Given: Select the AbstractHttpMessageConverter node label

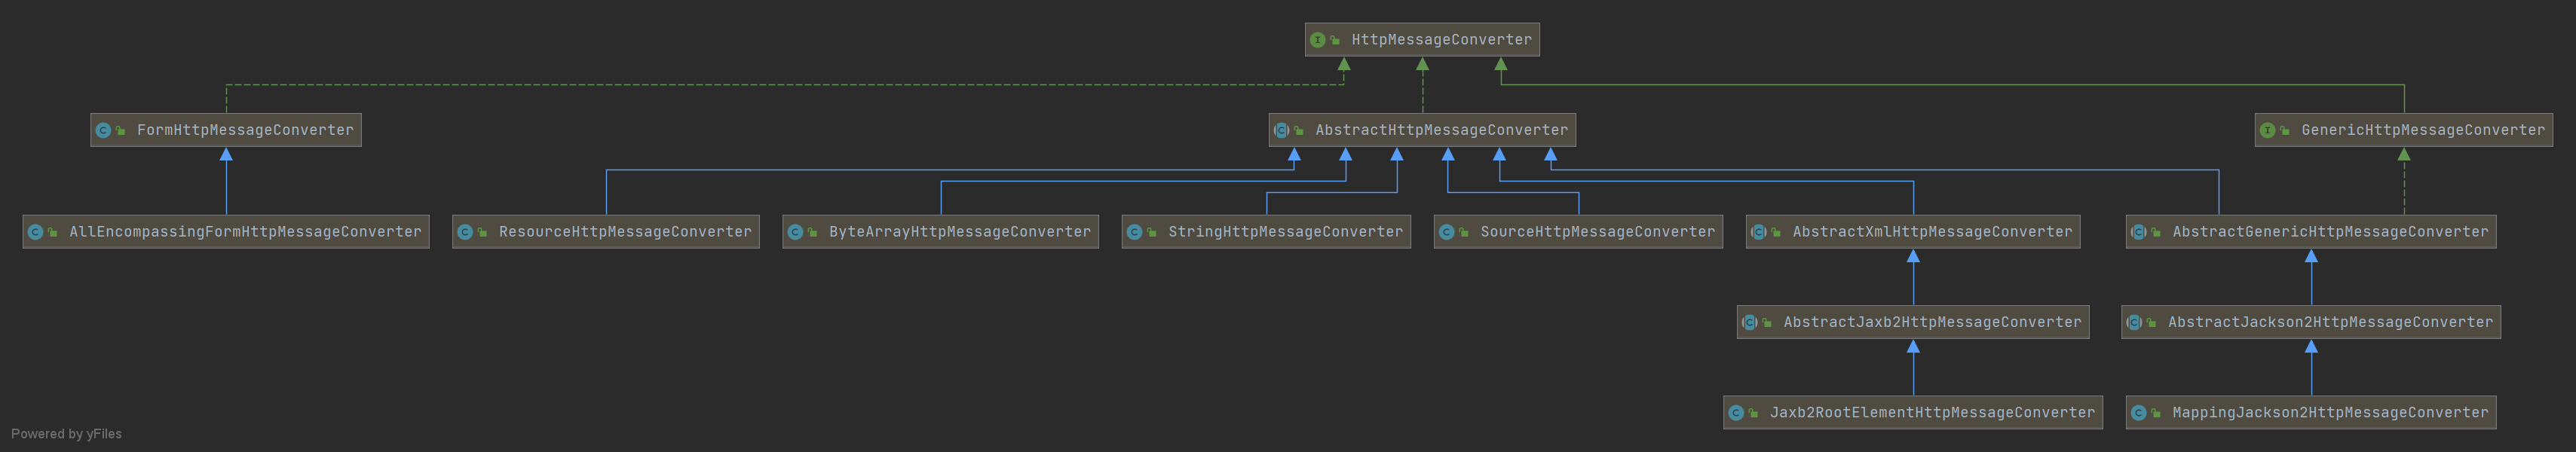Looking at the screenshot, I should 1441,130.
